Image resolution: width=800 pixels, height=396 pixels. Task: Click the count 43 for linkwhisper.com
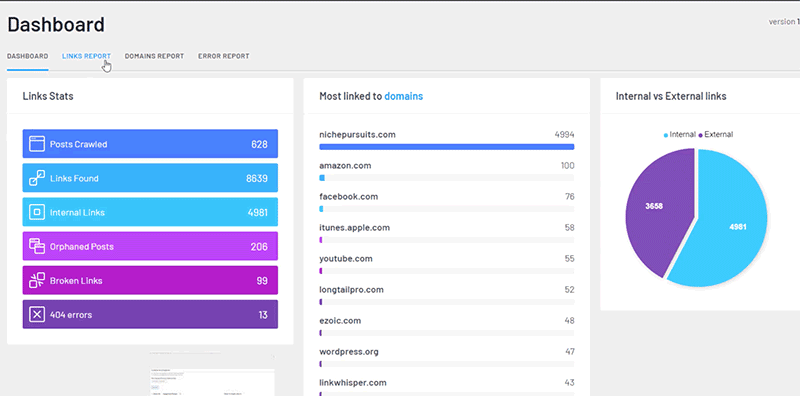tap(569, 383)
